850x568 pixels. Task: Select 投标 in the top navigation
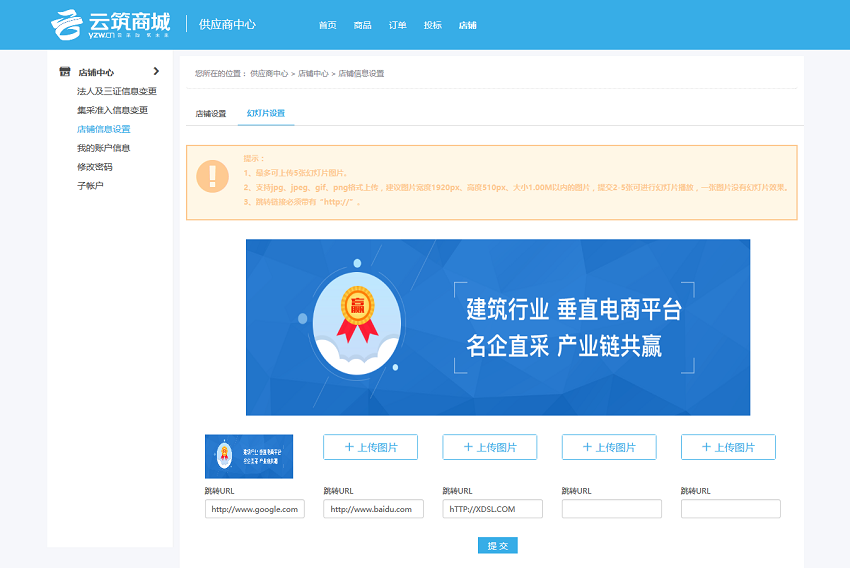point(432,25)
